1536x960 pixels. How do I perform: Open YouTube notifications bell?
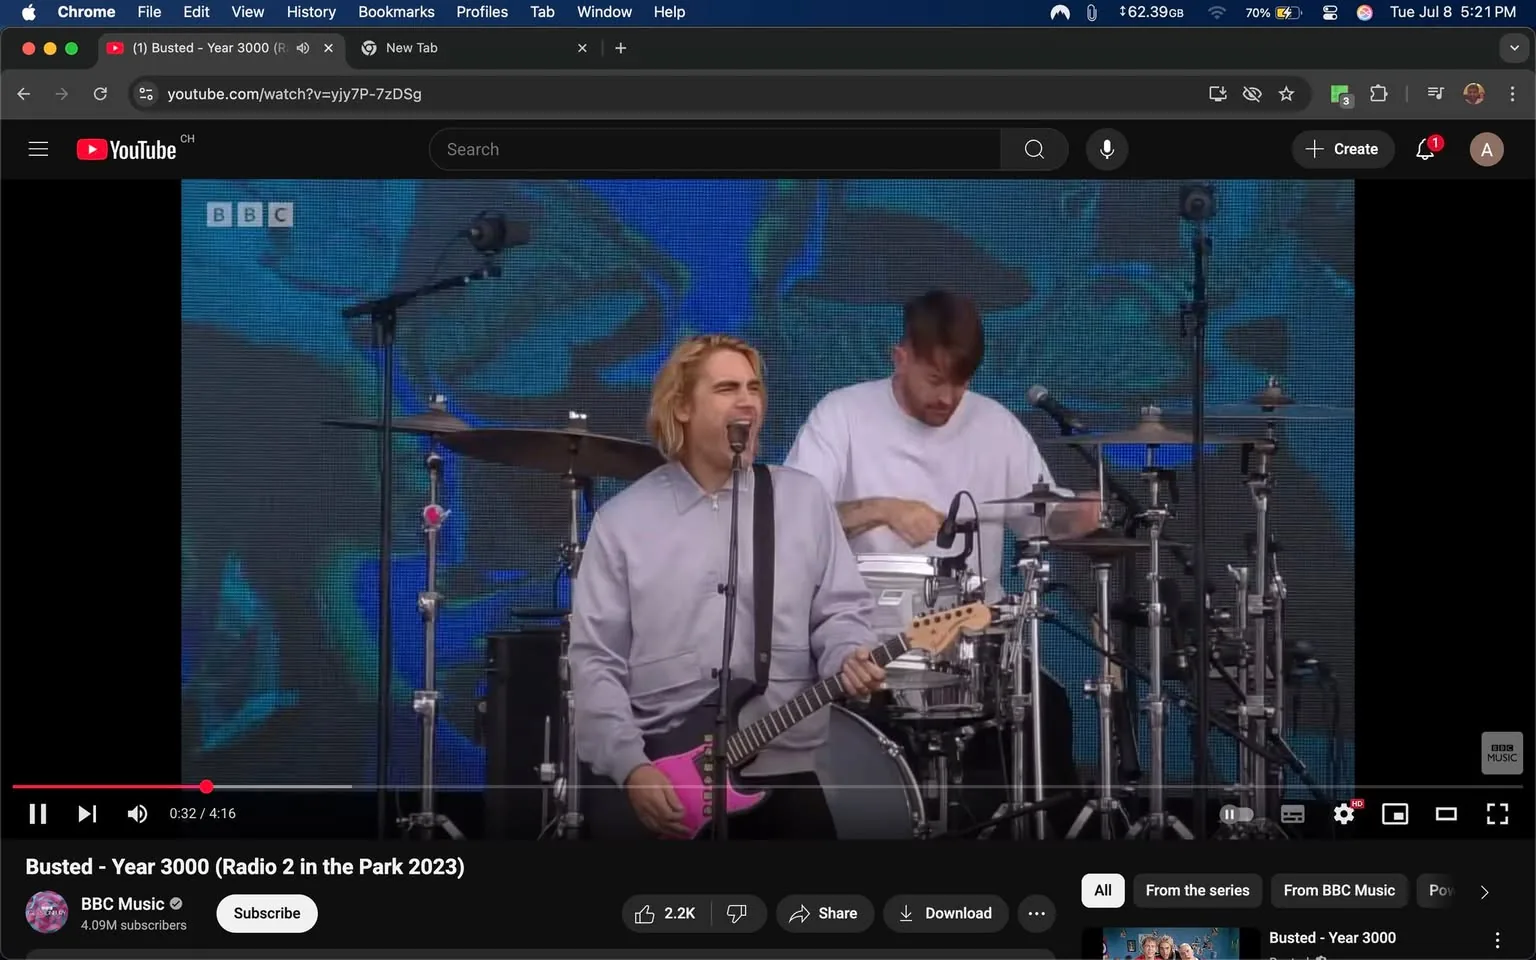click(x=1424, y=148)
